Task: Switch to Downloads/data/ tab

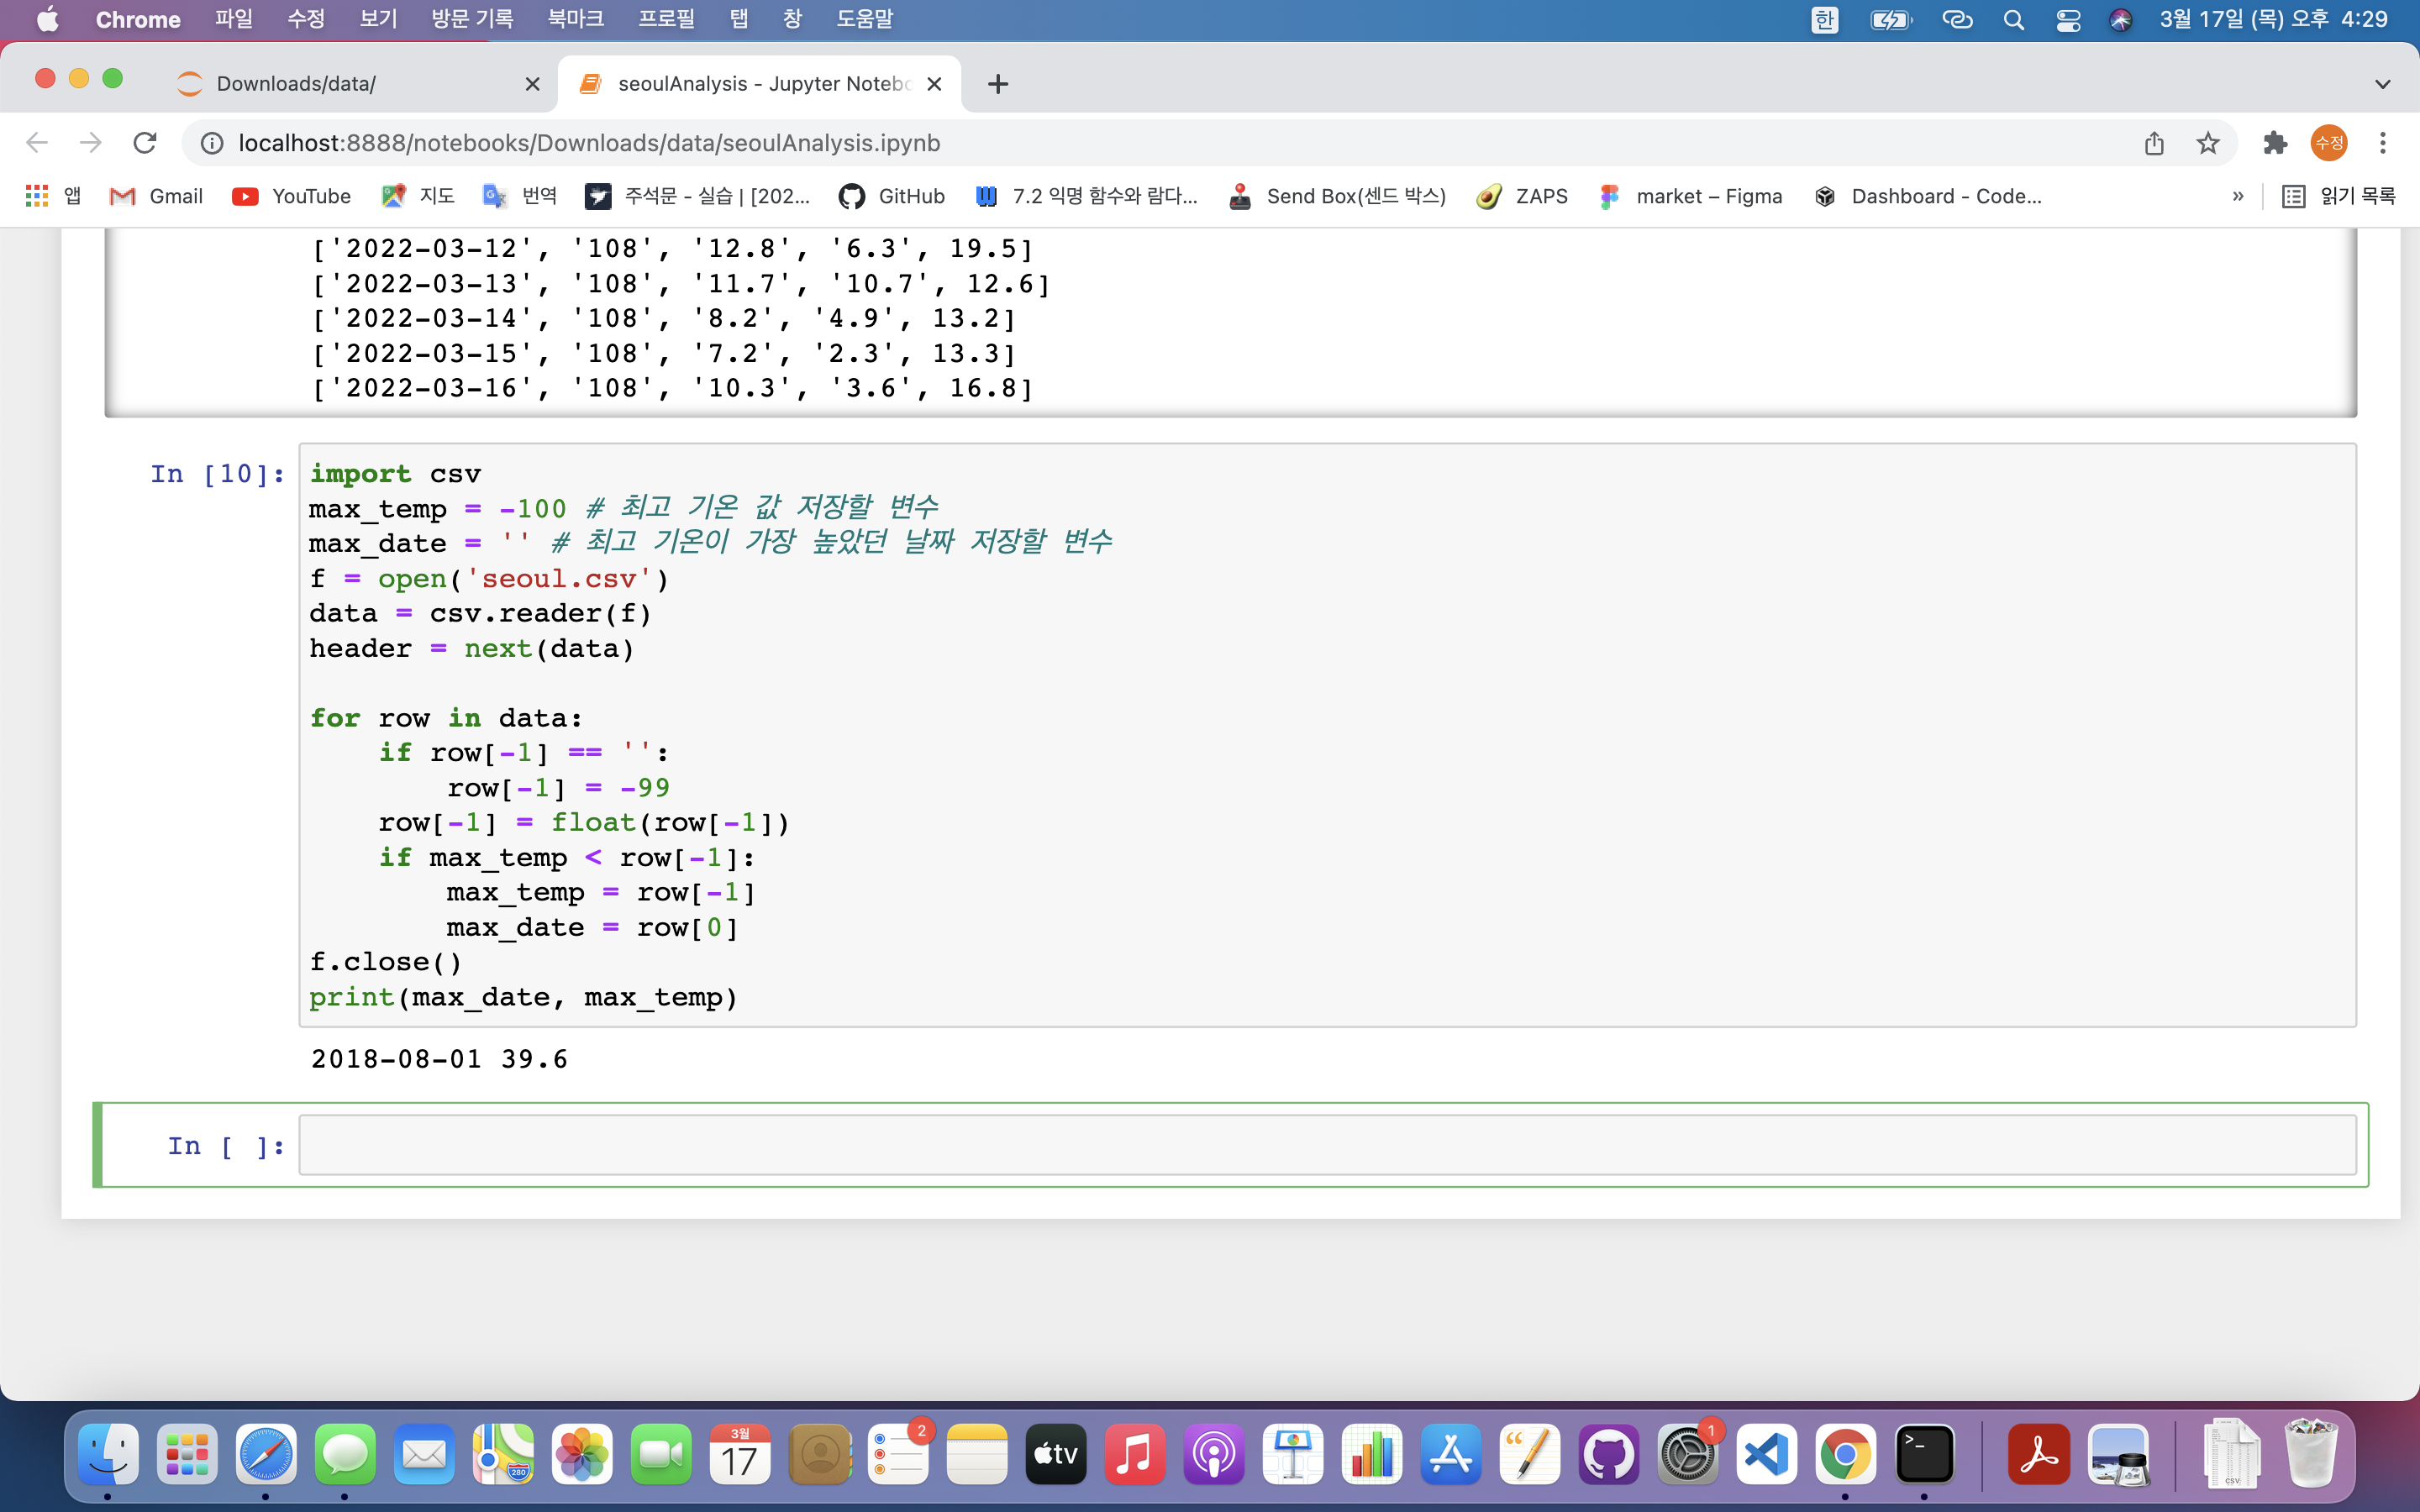Action: pyautogui.click(x=340, y=84)
